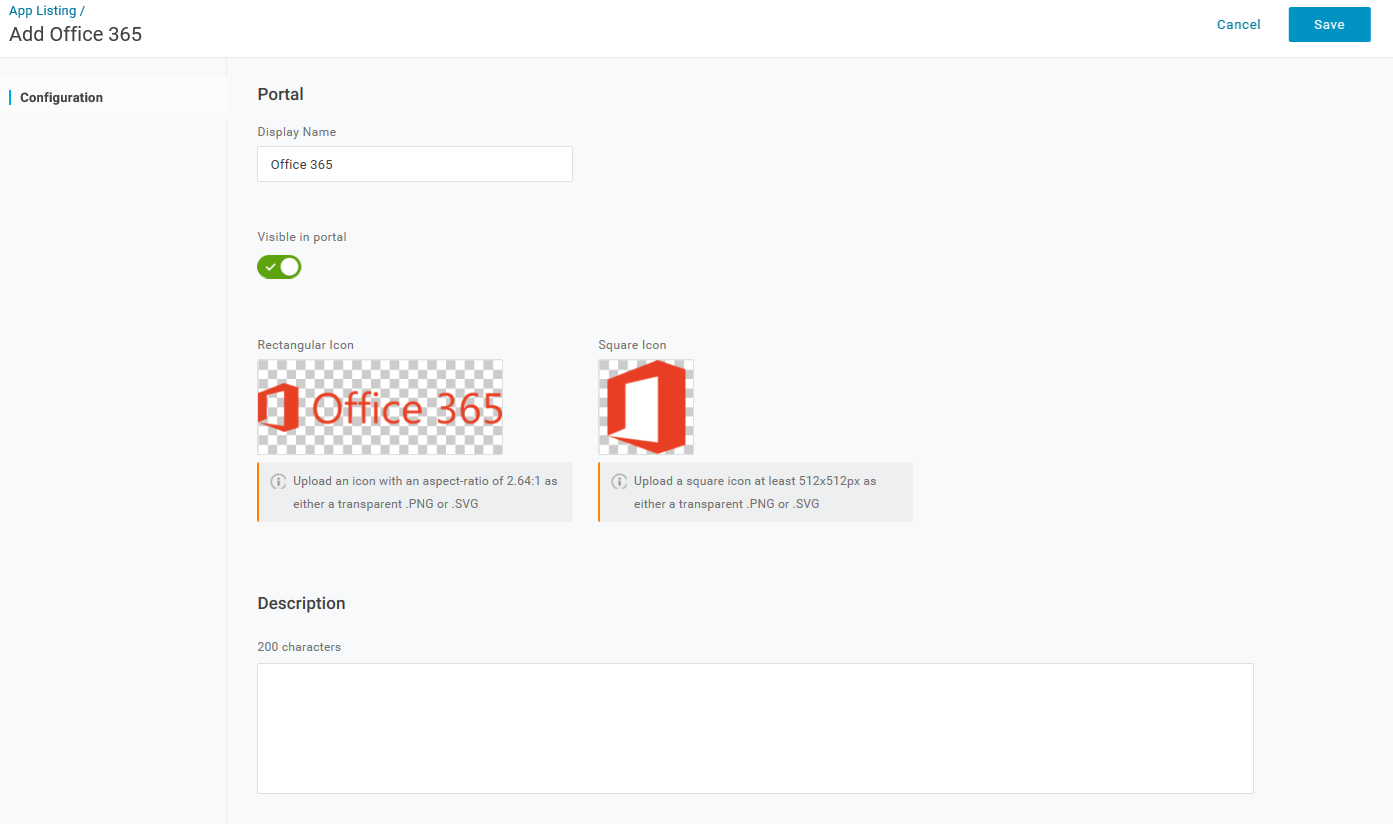Cancel adding Office 365

pyautogui.click(x=1238, y=25)
